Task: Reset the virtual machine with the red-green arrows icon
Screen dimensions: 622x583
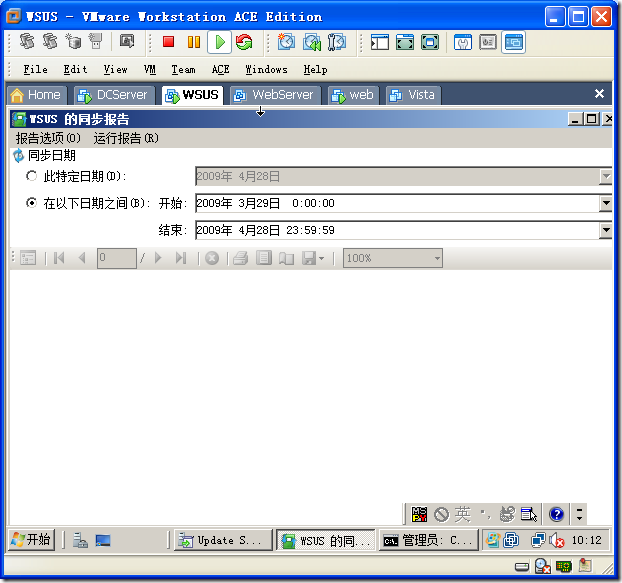Action: pos(244,42)
